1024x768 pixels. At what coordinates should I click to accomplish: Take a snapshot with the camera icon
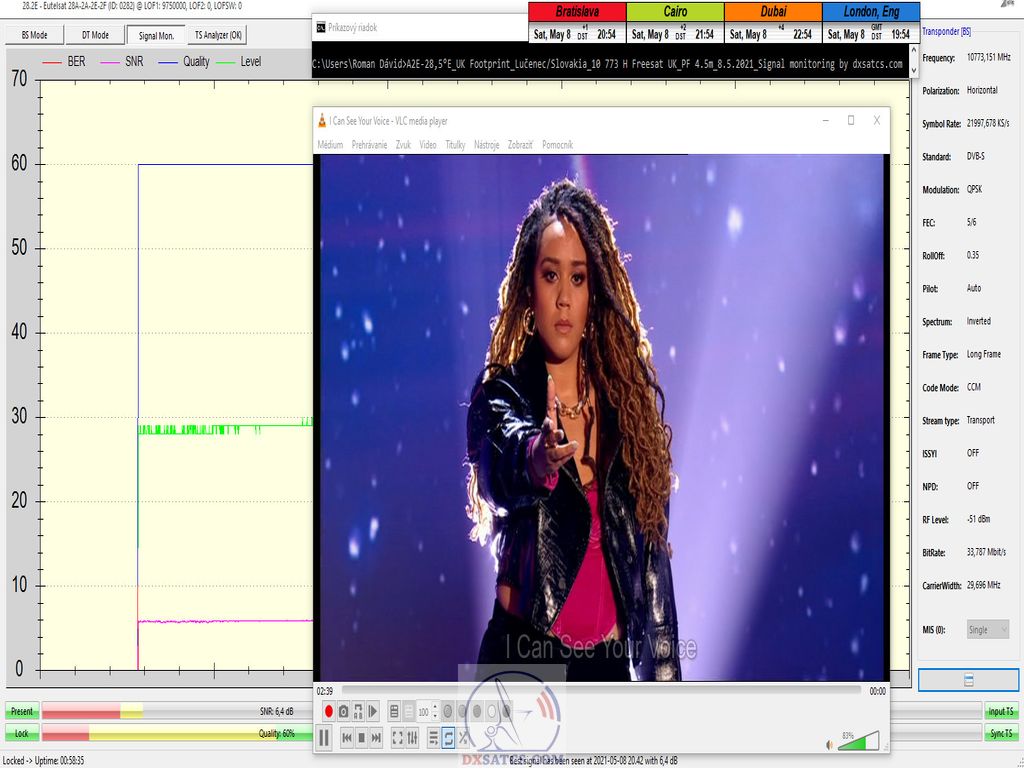(343, 711)
